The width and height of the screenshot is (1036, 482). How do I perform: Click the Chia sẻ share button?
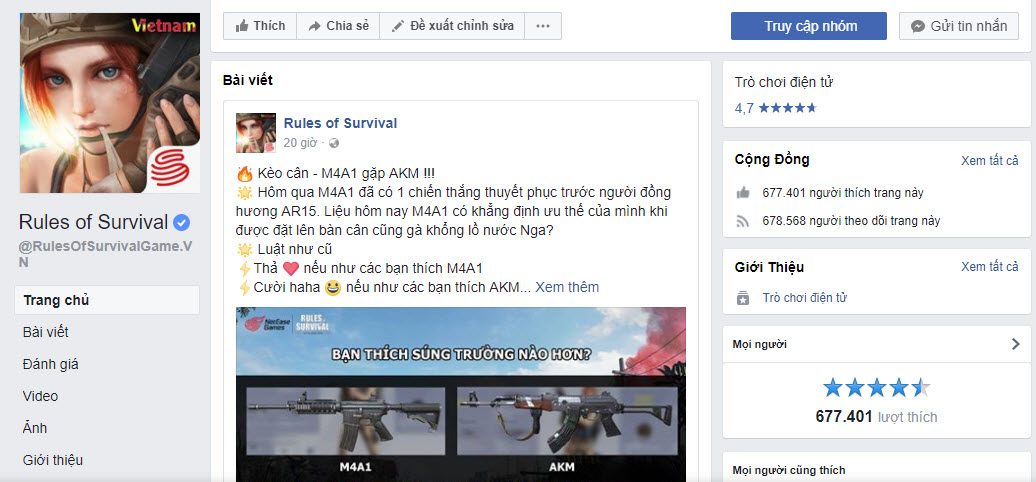338,26
